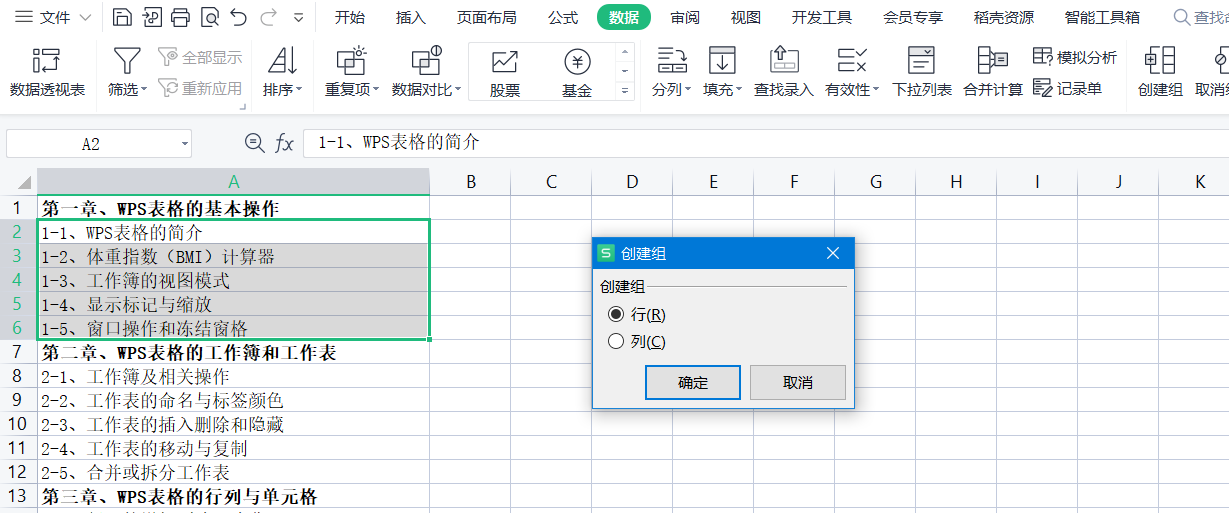The width and height of the screenshot is (1229, 513).
Task: Click the 创建组 group icon in ribbon
Action: click(1160, 62)
